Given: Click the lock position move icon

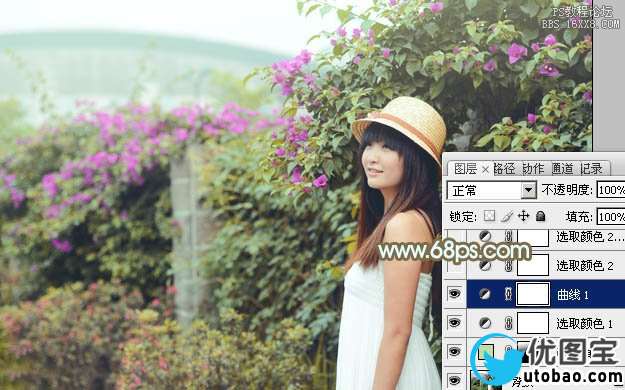Looking at the screenshot, I should click(x=523, y=216).
